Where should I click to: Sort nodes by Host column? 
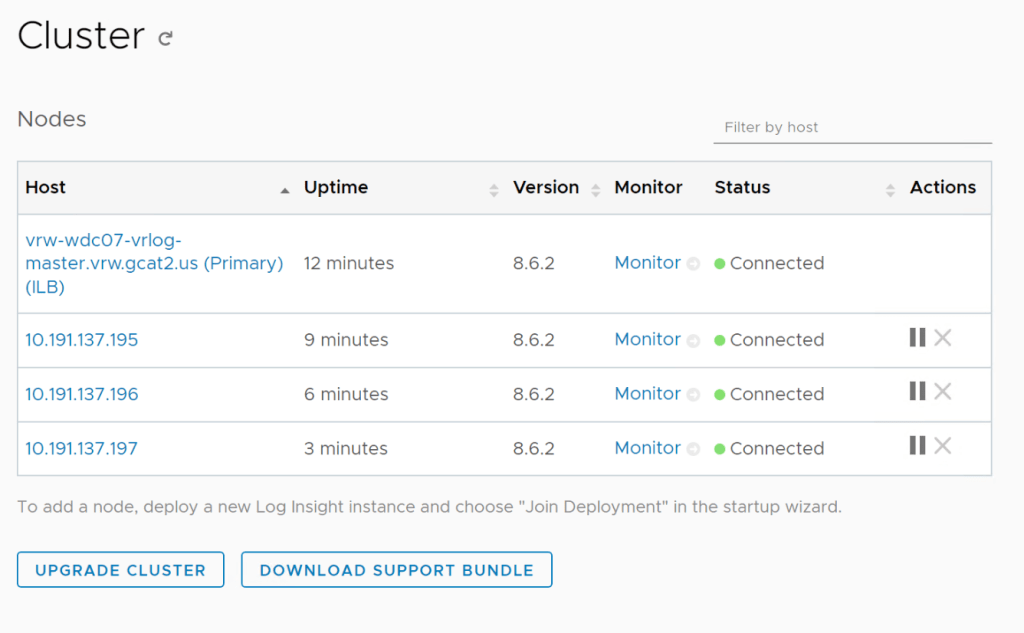coord(284,189)
